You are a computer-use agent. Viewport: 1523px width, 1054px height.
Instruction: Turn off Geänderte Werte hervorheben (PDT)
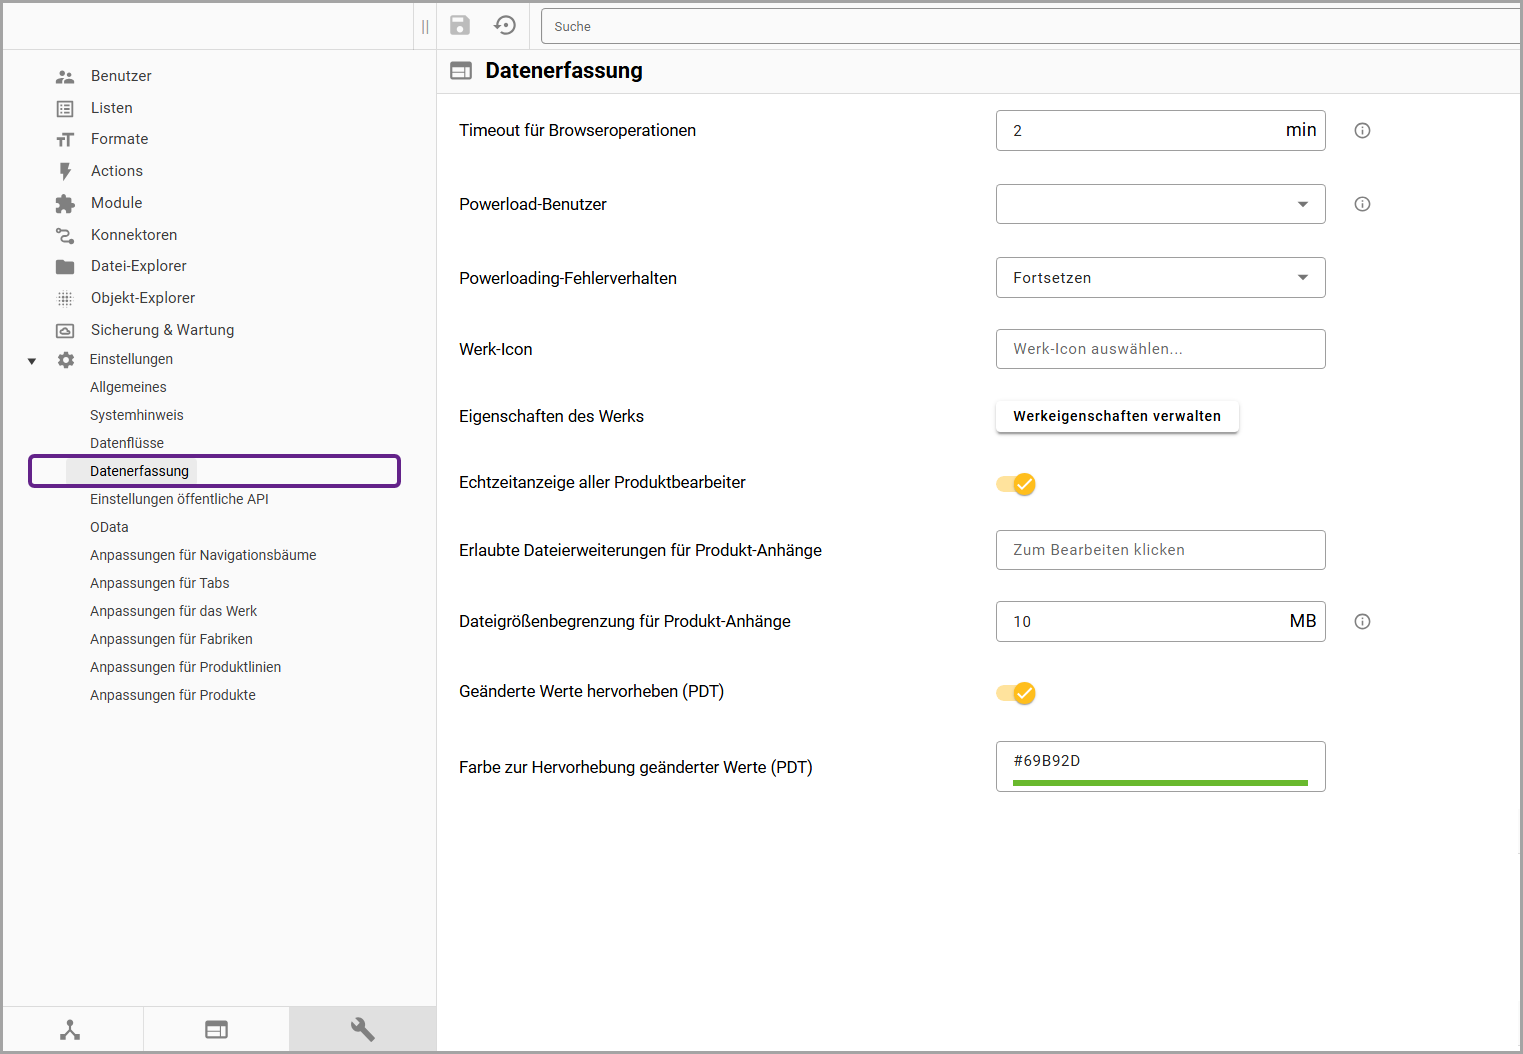pyautogui.click(x=1017, y=693)
